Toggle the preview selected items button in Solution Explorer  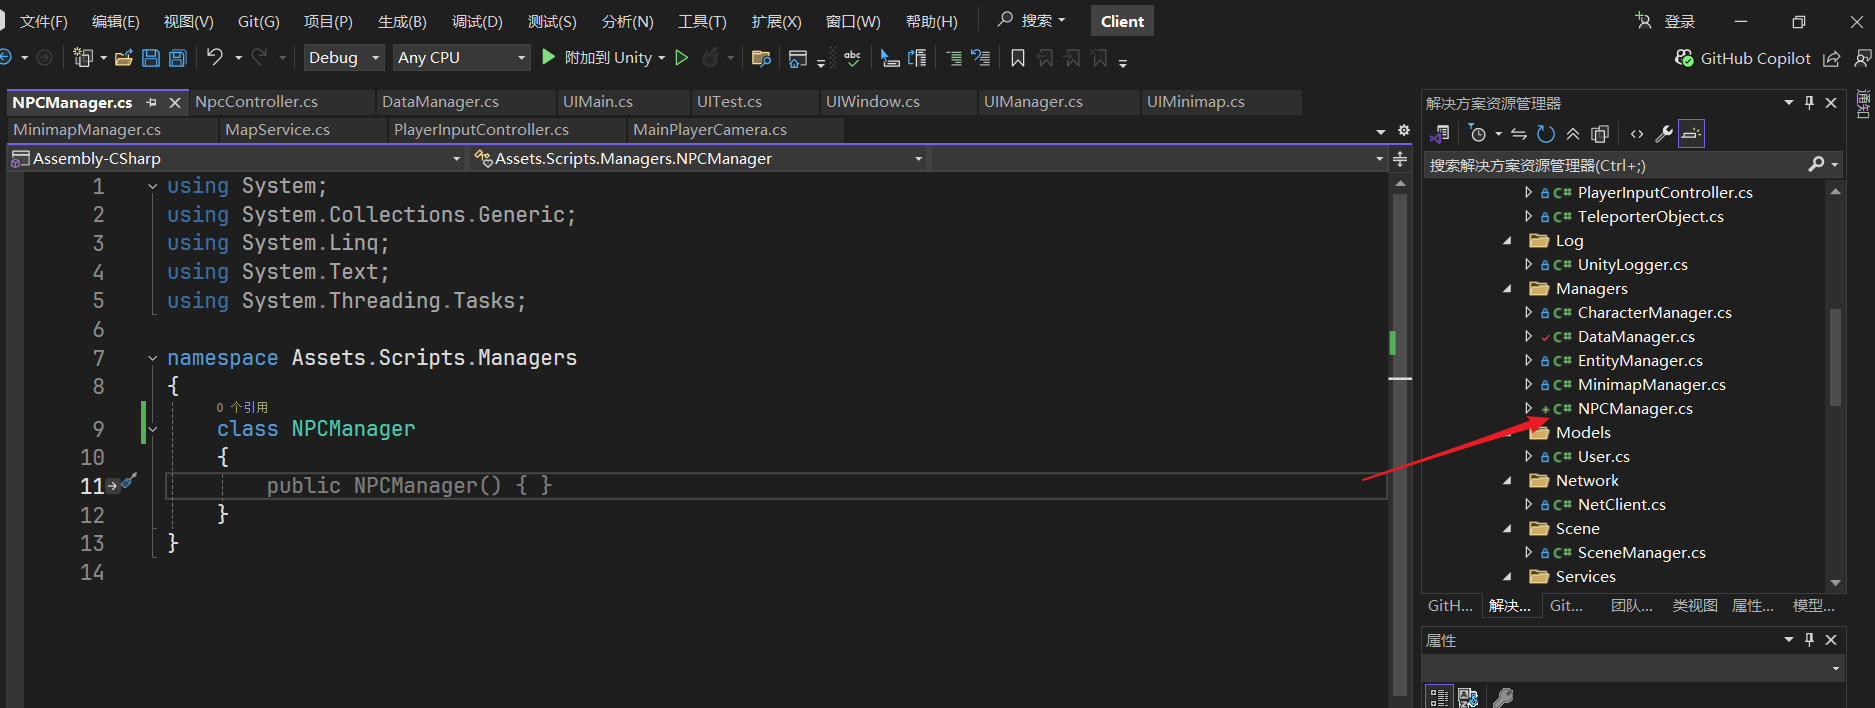coord(1691,134)
